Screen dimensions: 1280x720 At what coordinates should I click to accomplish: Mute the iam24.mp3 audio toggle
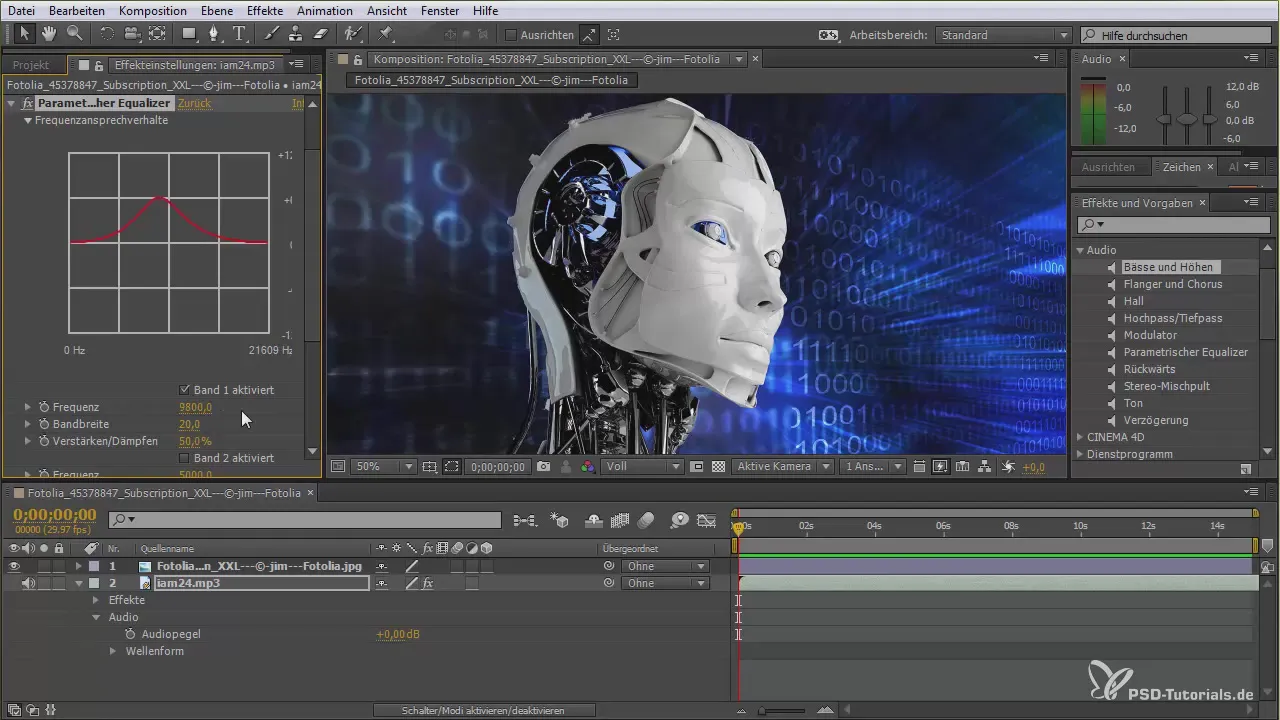tap(29, 583)
